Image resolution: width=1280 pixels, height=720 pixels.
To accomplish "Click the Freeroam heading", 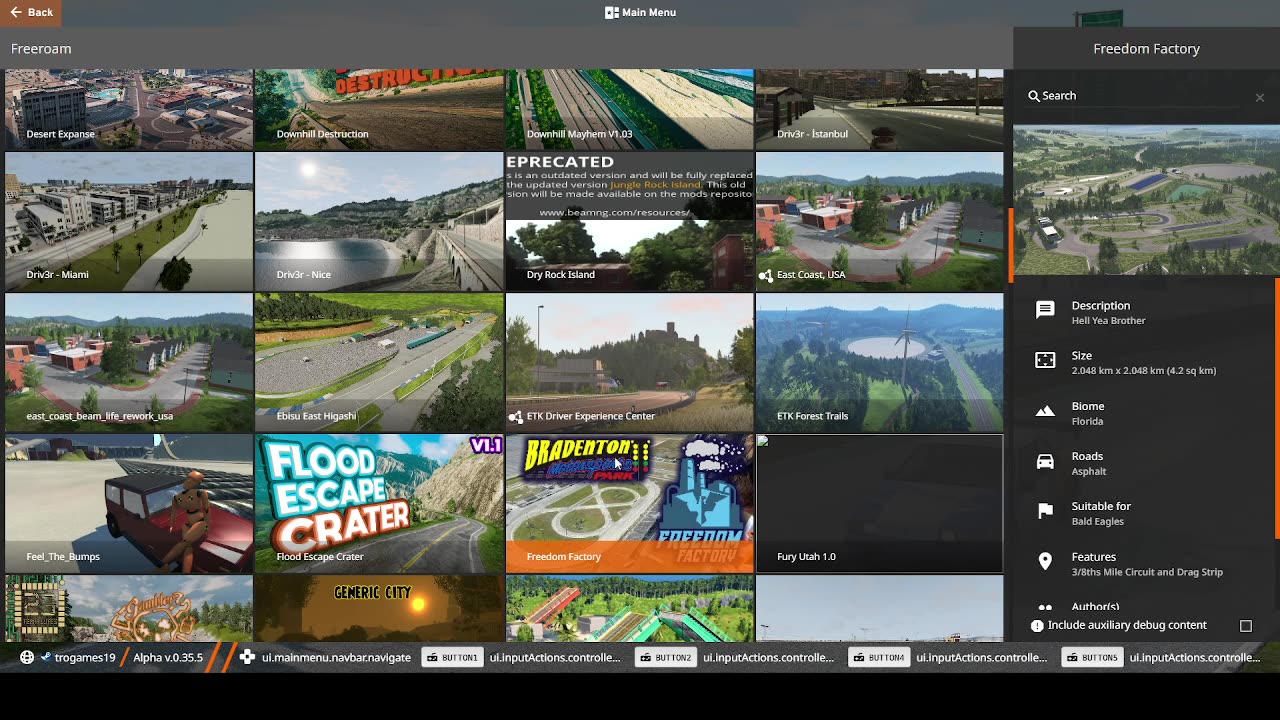I will [x=41, y=49].
